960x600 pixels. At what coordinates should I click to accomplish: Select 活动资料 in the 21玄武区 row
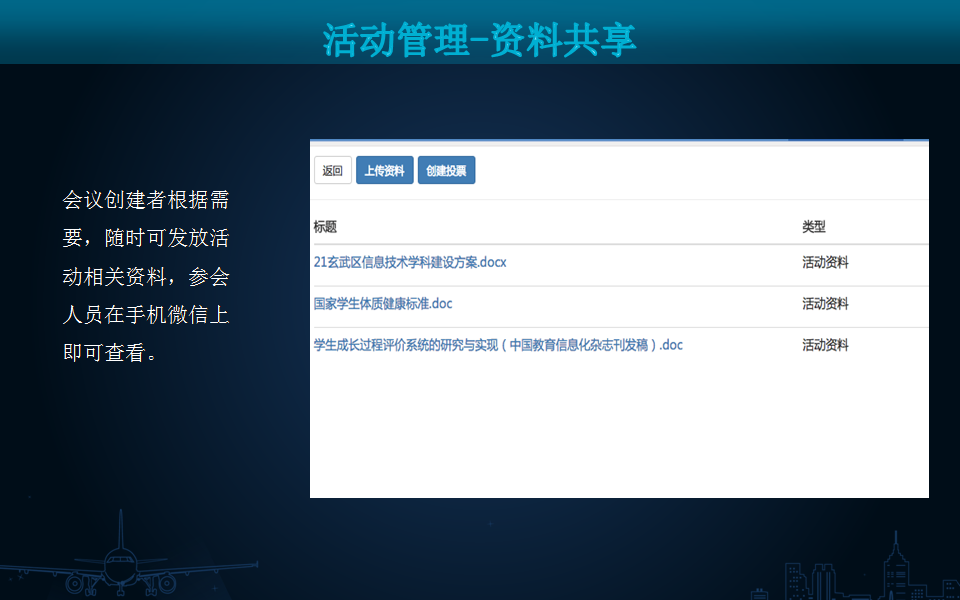(x=825, y=263)
